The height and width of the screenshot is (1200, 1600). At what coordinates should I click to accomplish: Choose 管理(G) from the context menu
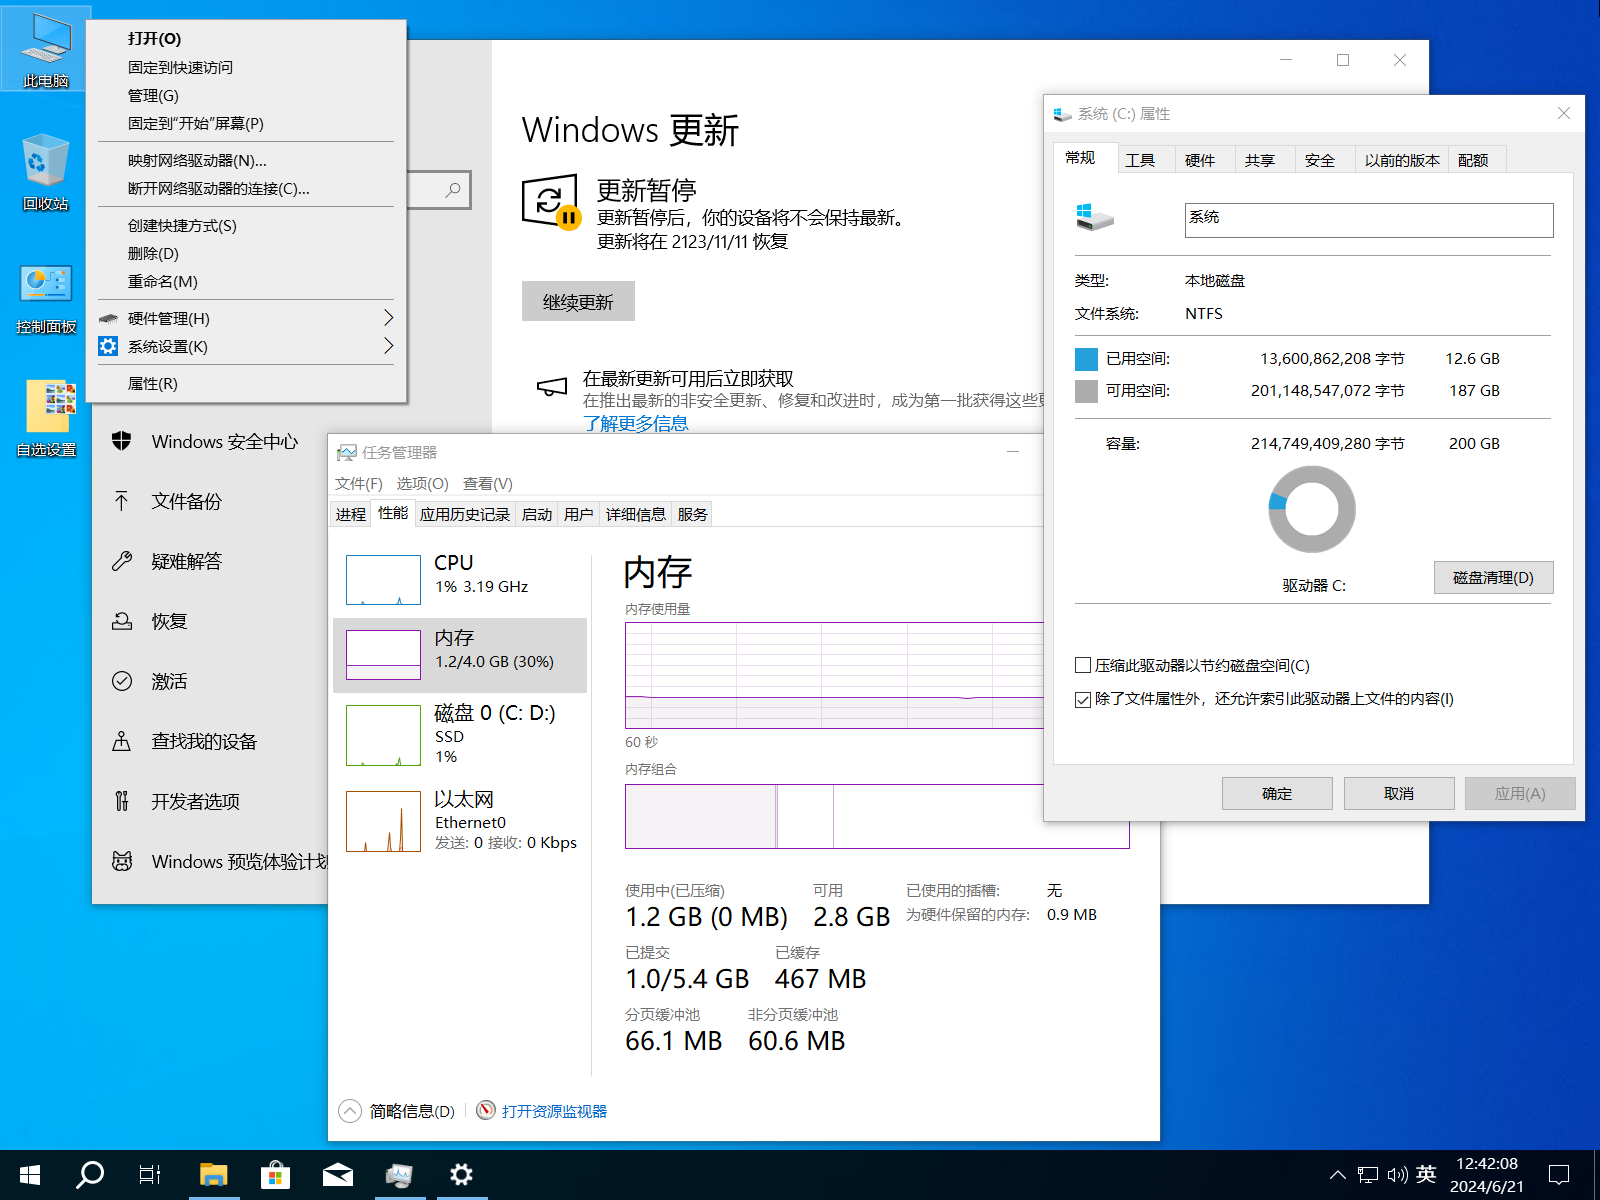(x=246, y=95)
